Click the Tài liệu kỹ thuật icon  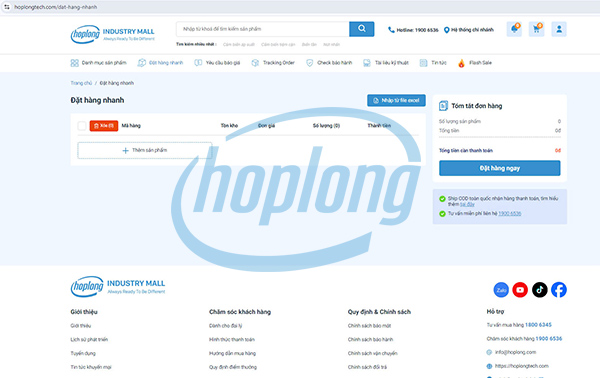367,63
